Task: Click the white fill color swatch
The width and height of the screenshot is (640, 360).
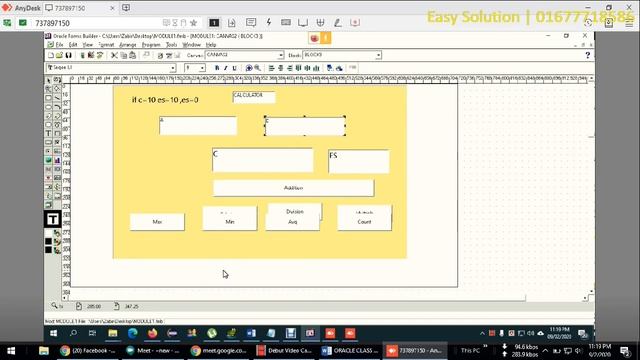Action: click(48, 233)
